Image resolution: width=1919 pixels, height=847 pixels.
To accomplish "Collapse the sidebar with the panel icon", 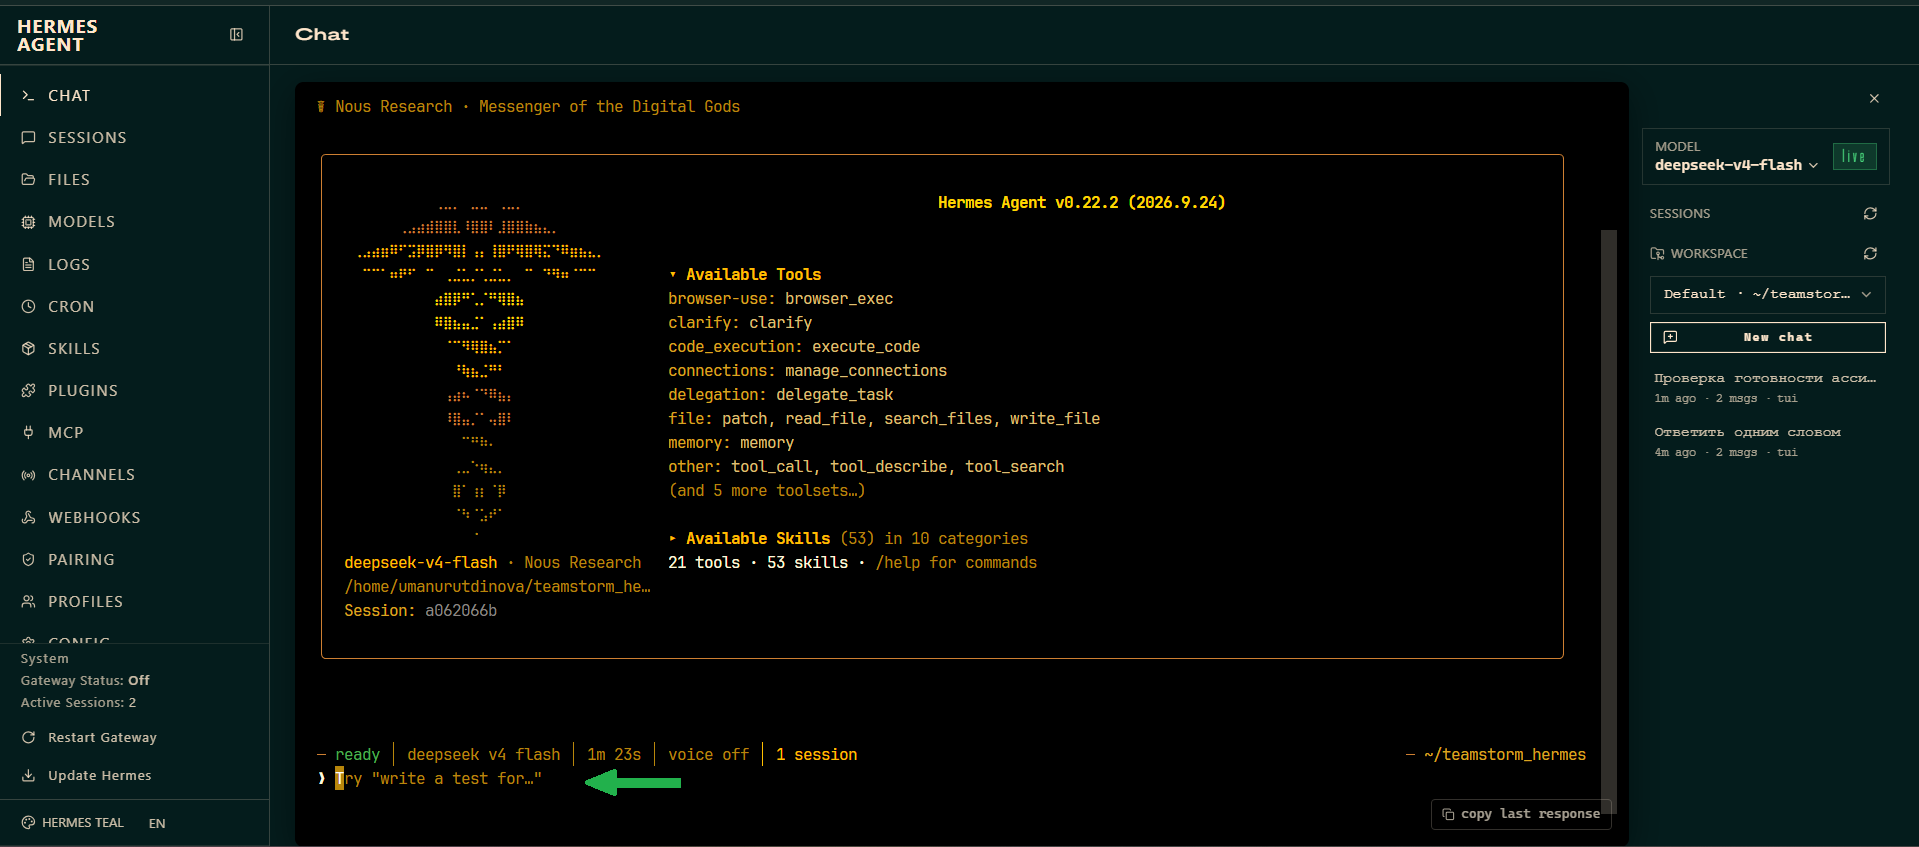I will click(x=236, y=35).
